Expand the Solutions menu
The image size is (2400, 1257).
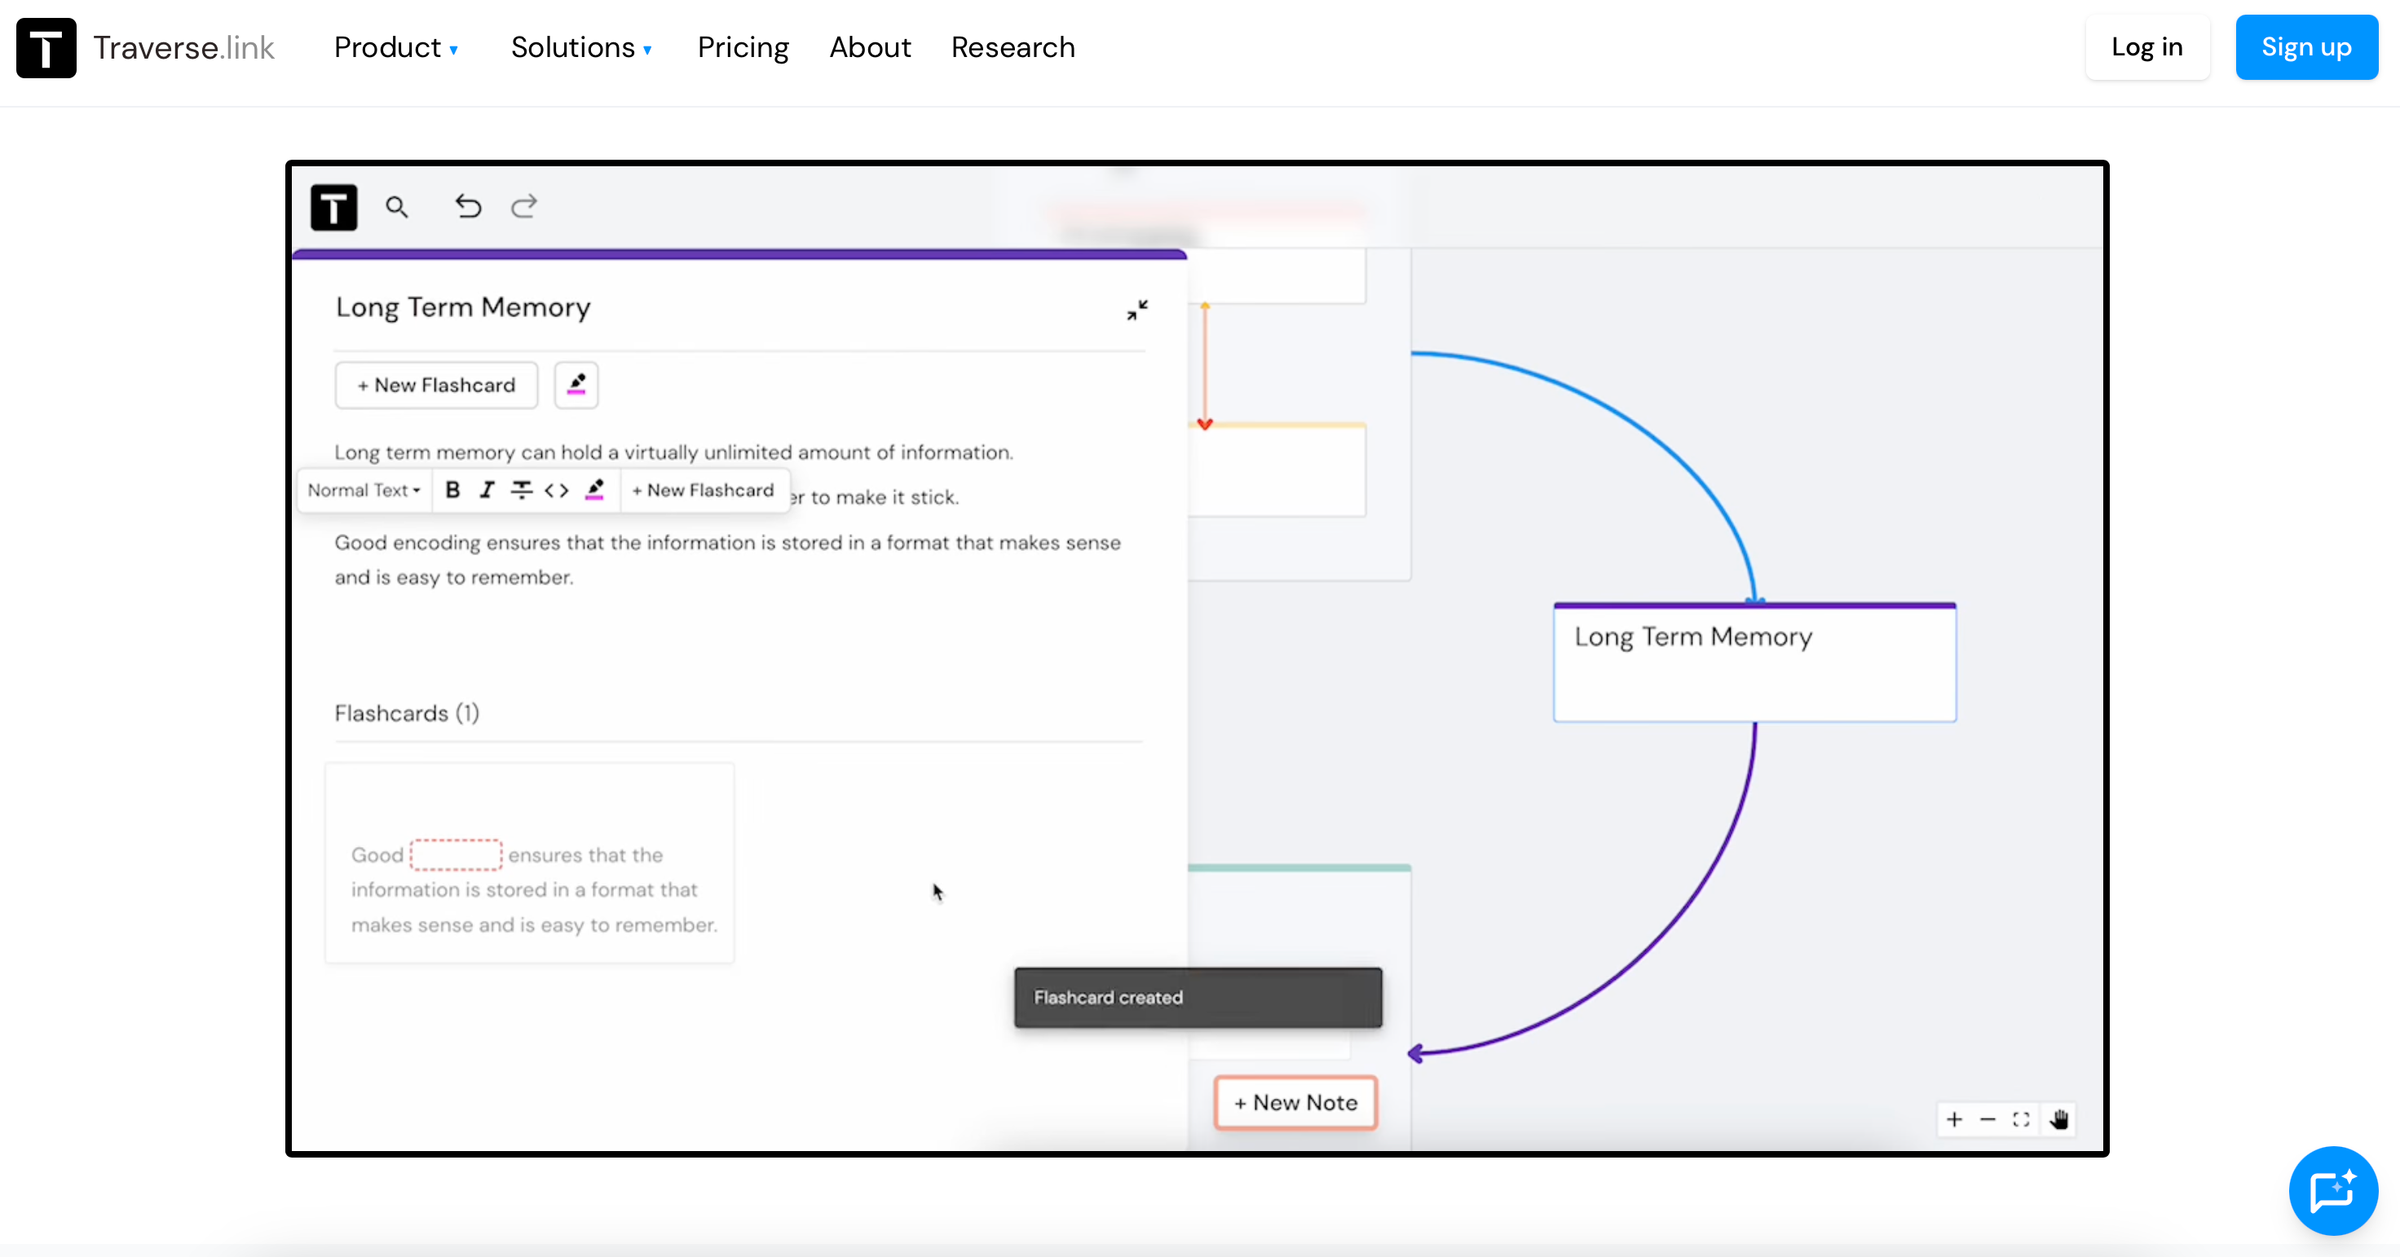pyautogui.click(x=581, y=48)
